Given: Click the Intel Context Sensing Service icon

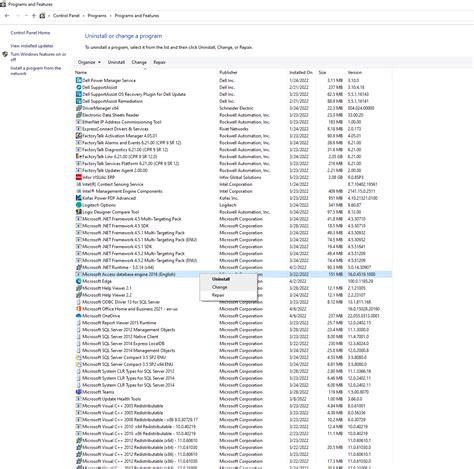Looking at the screenshot, I should [x=79, y=184].
